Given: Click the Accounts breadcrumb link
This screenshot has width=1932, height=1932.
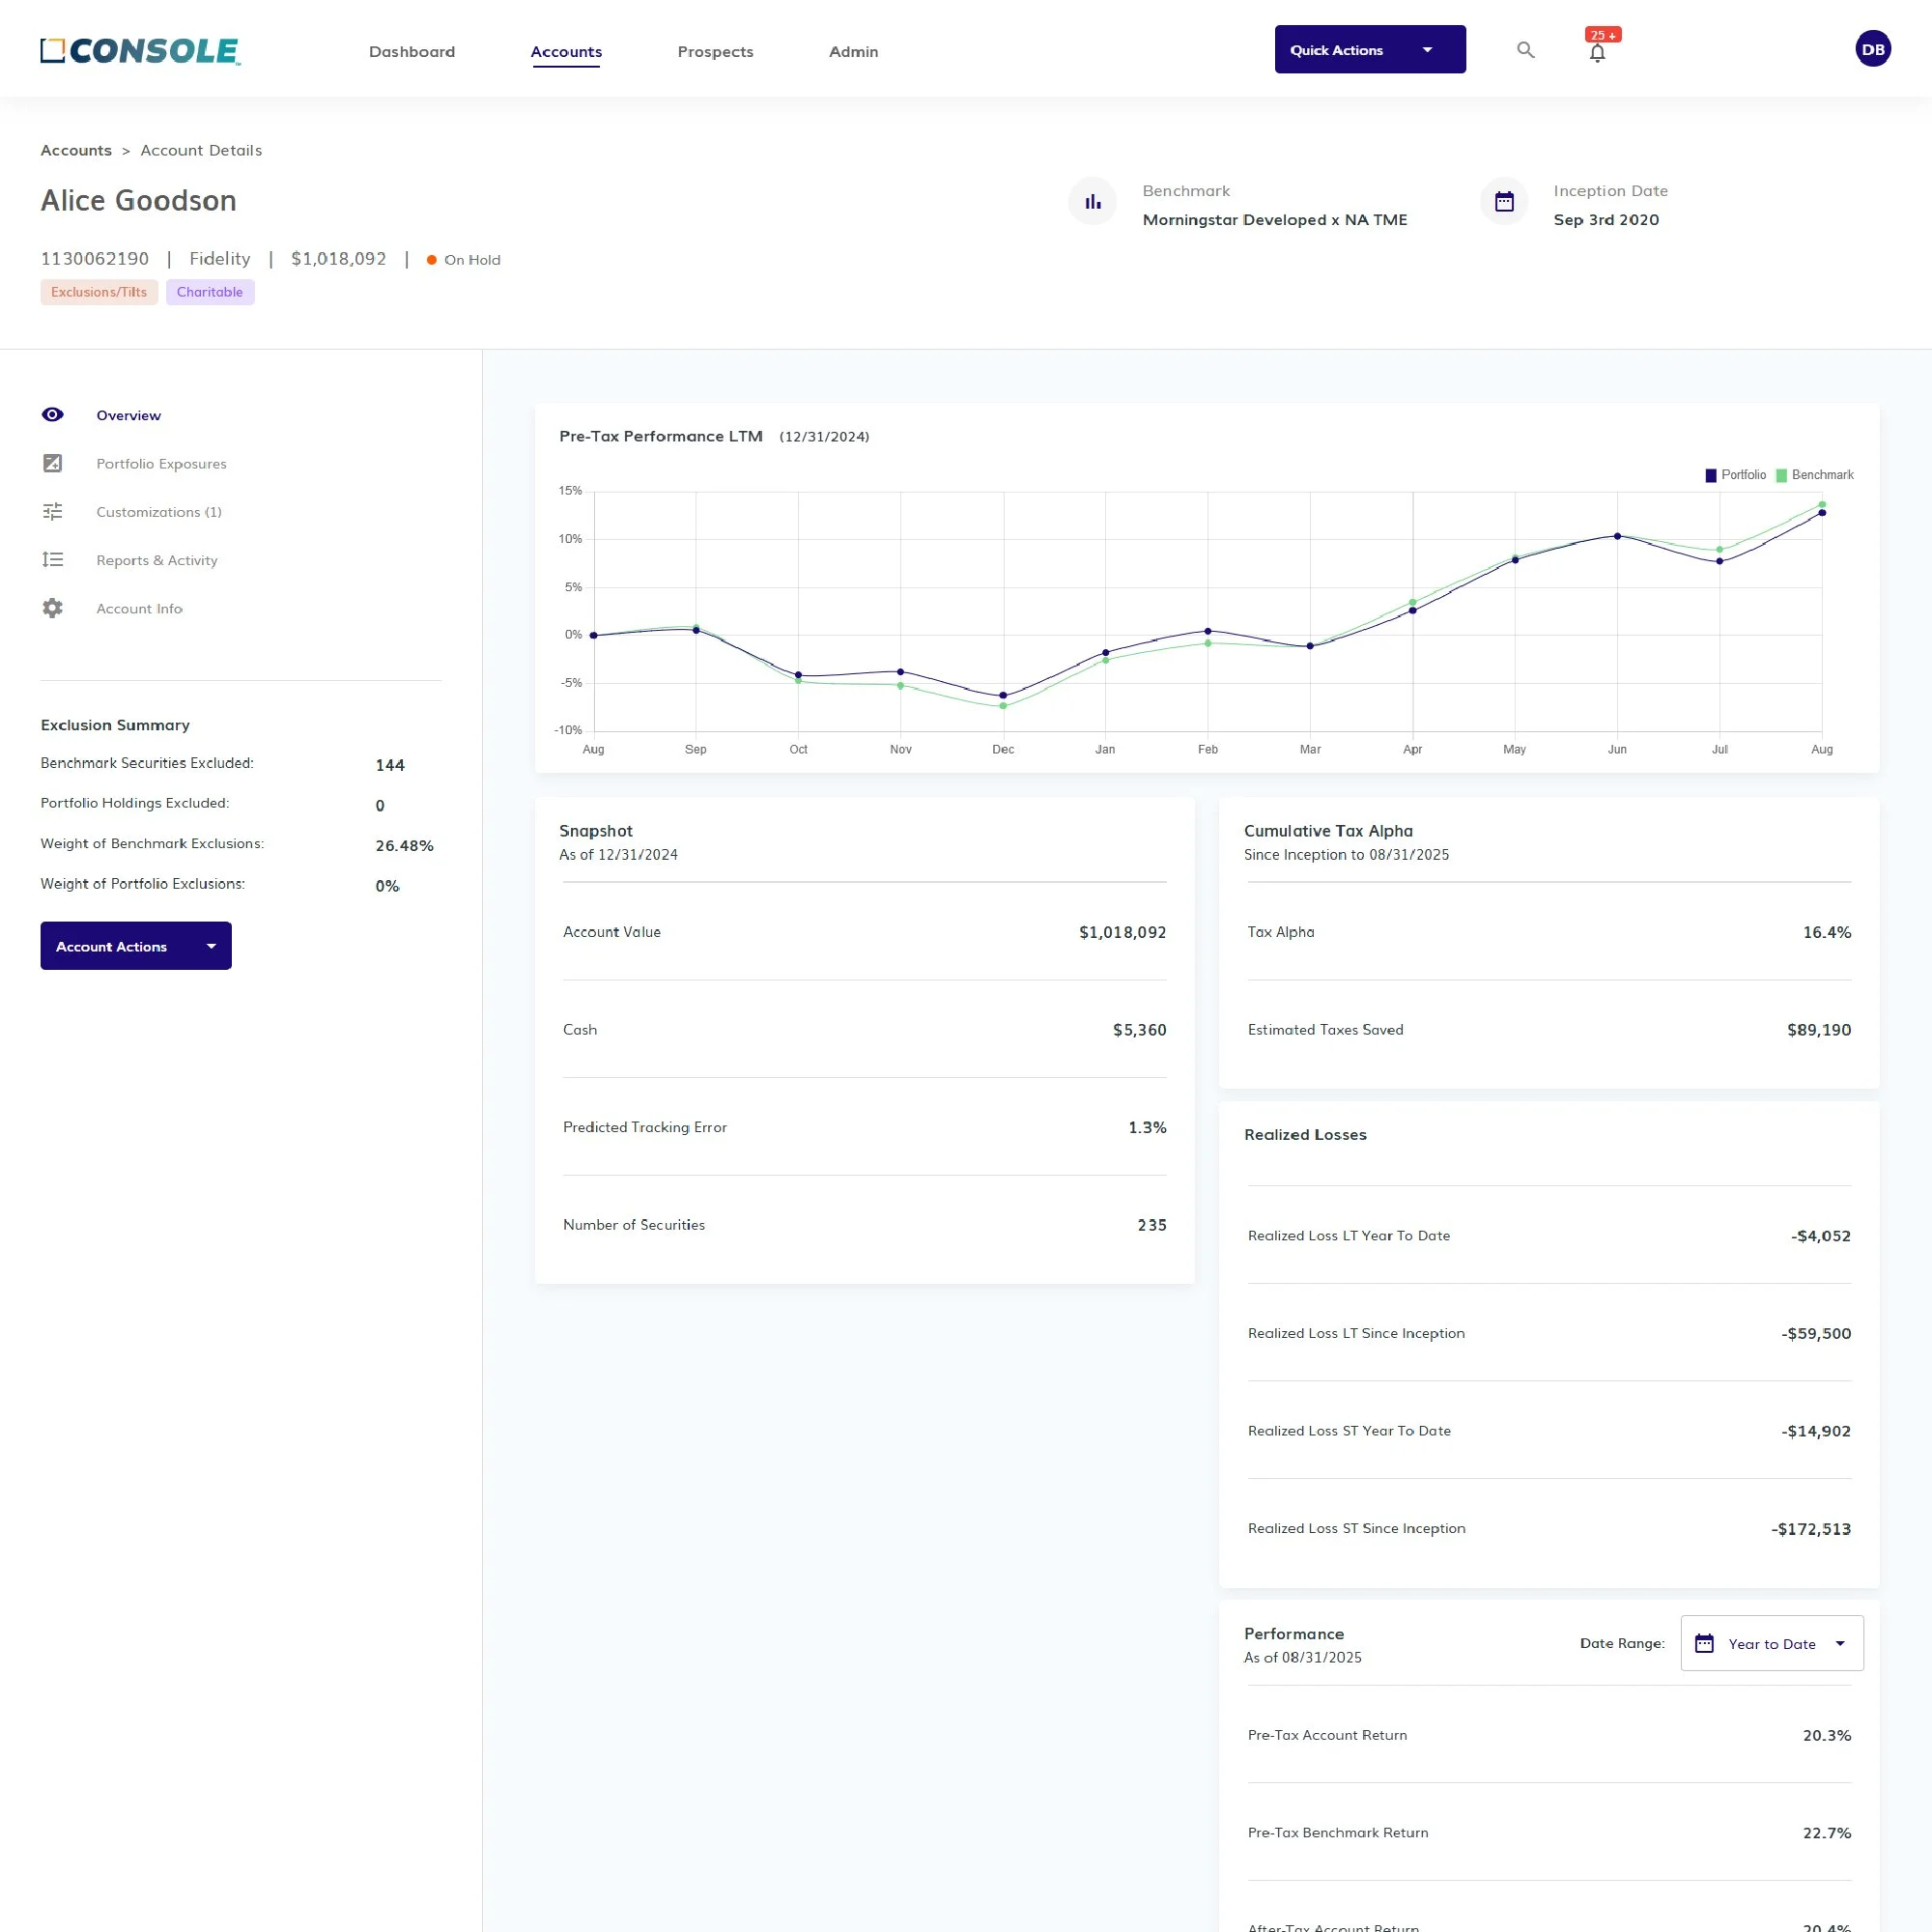Looking at the screenshot, I should click(x=76, y=150).
